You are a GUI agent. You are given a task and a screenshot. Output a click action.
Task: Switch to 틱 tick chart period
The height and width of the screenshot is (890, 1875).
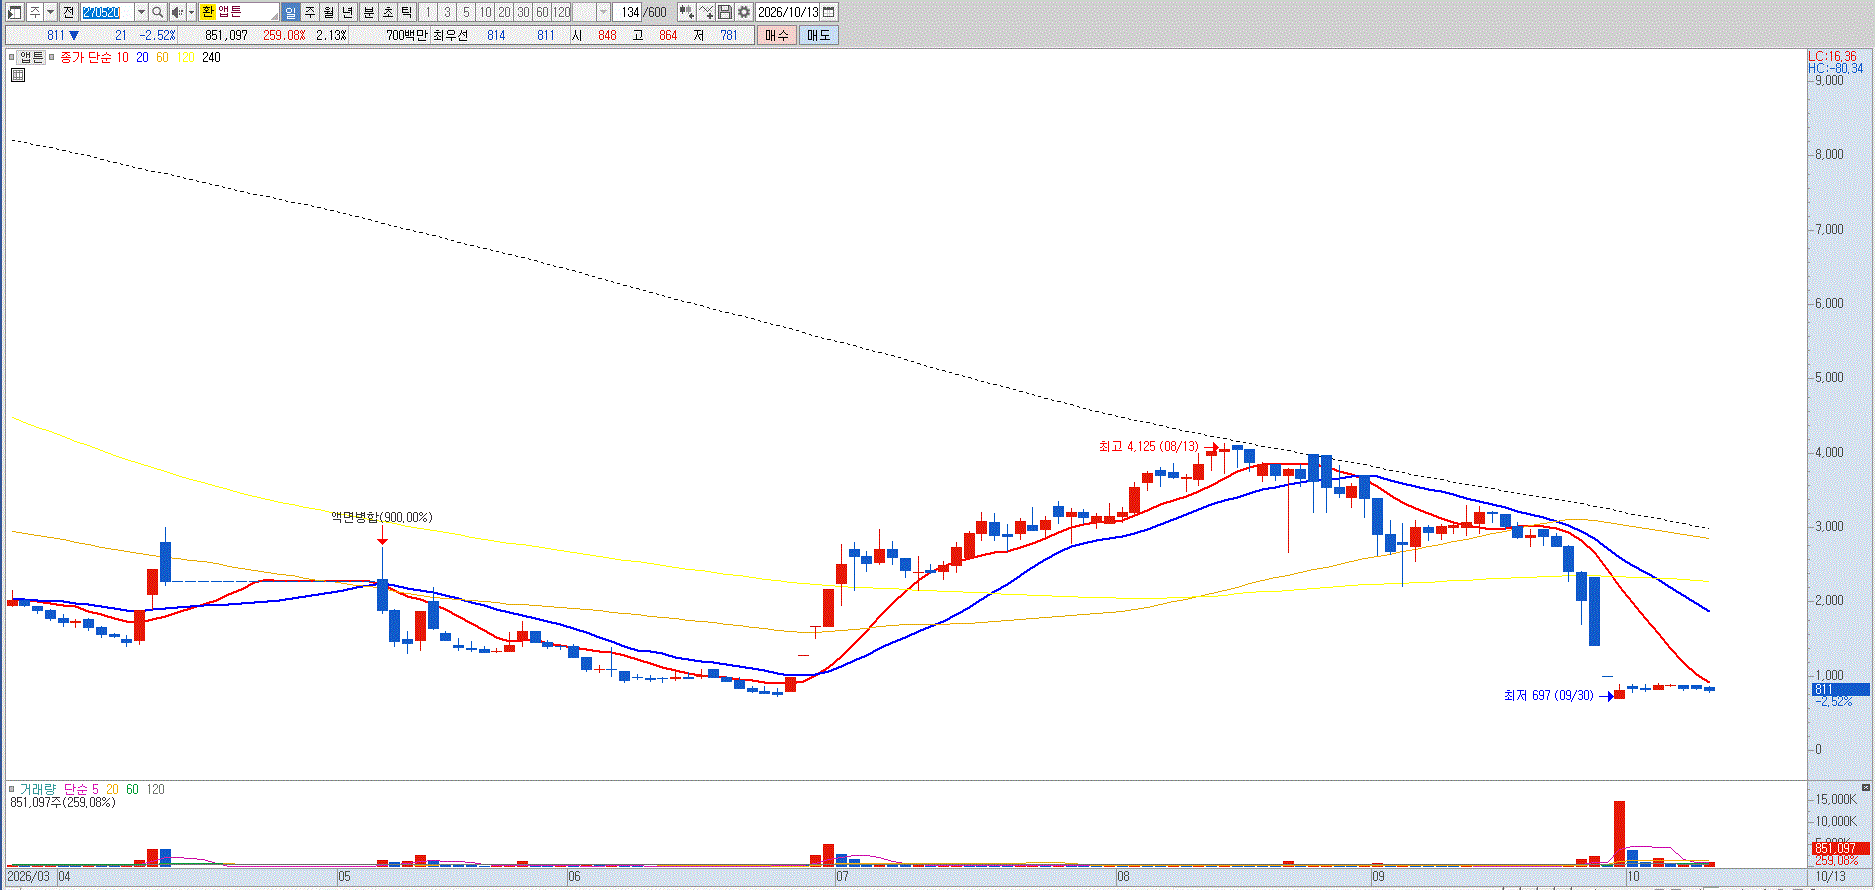tap(407, 12)
